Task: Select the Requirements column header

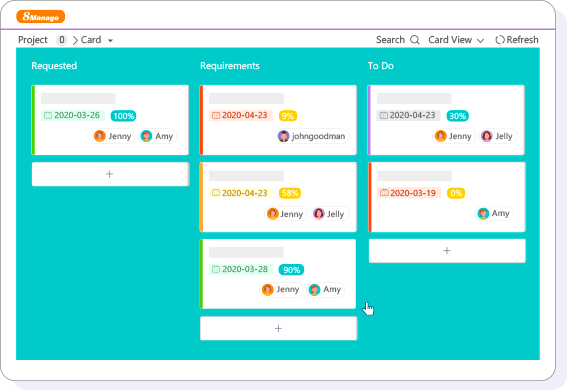Action: tap(230, 66)
